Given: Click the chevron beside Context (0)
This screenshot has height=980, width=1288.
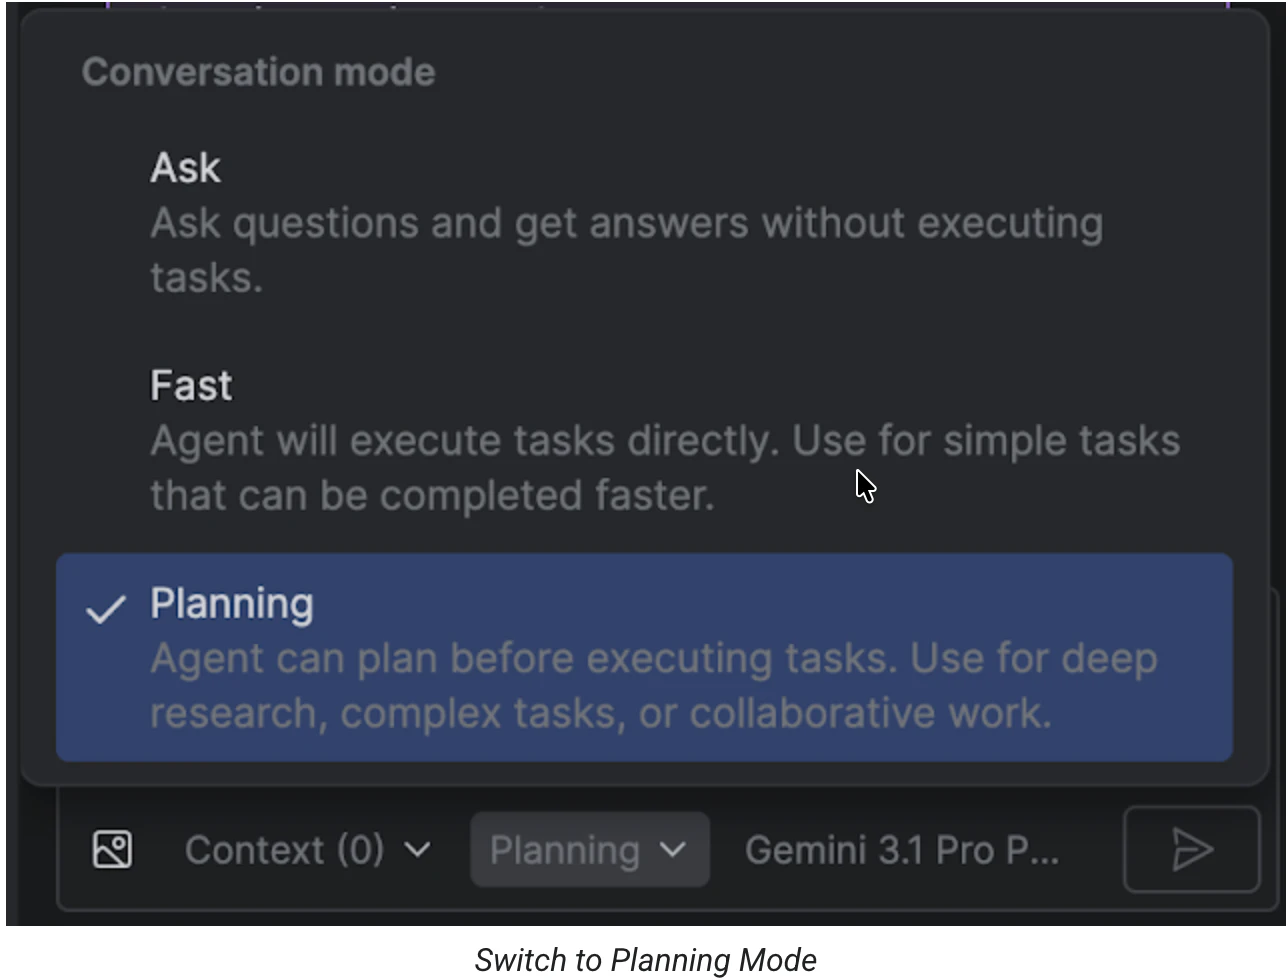Looking at the screenshot, I should coord(419,849).
